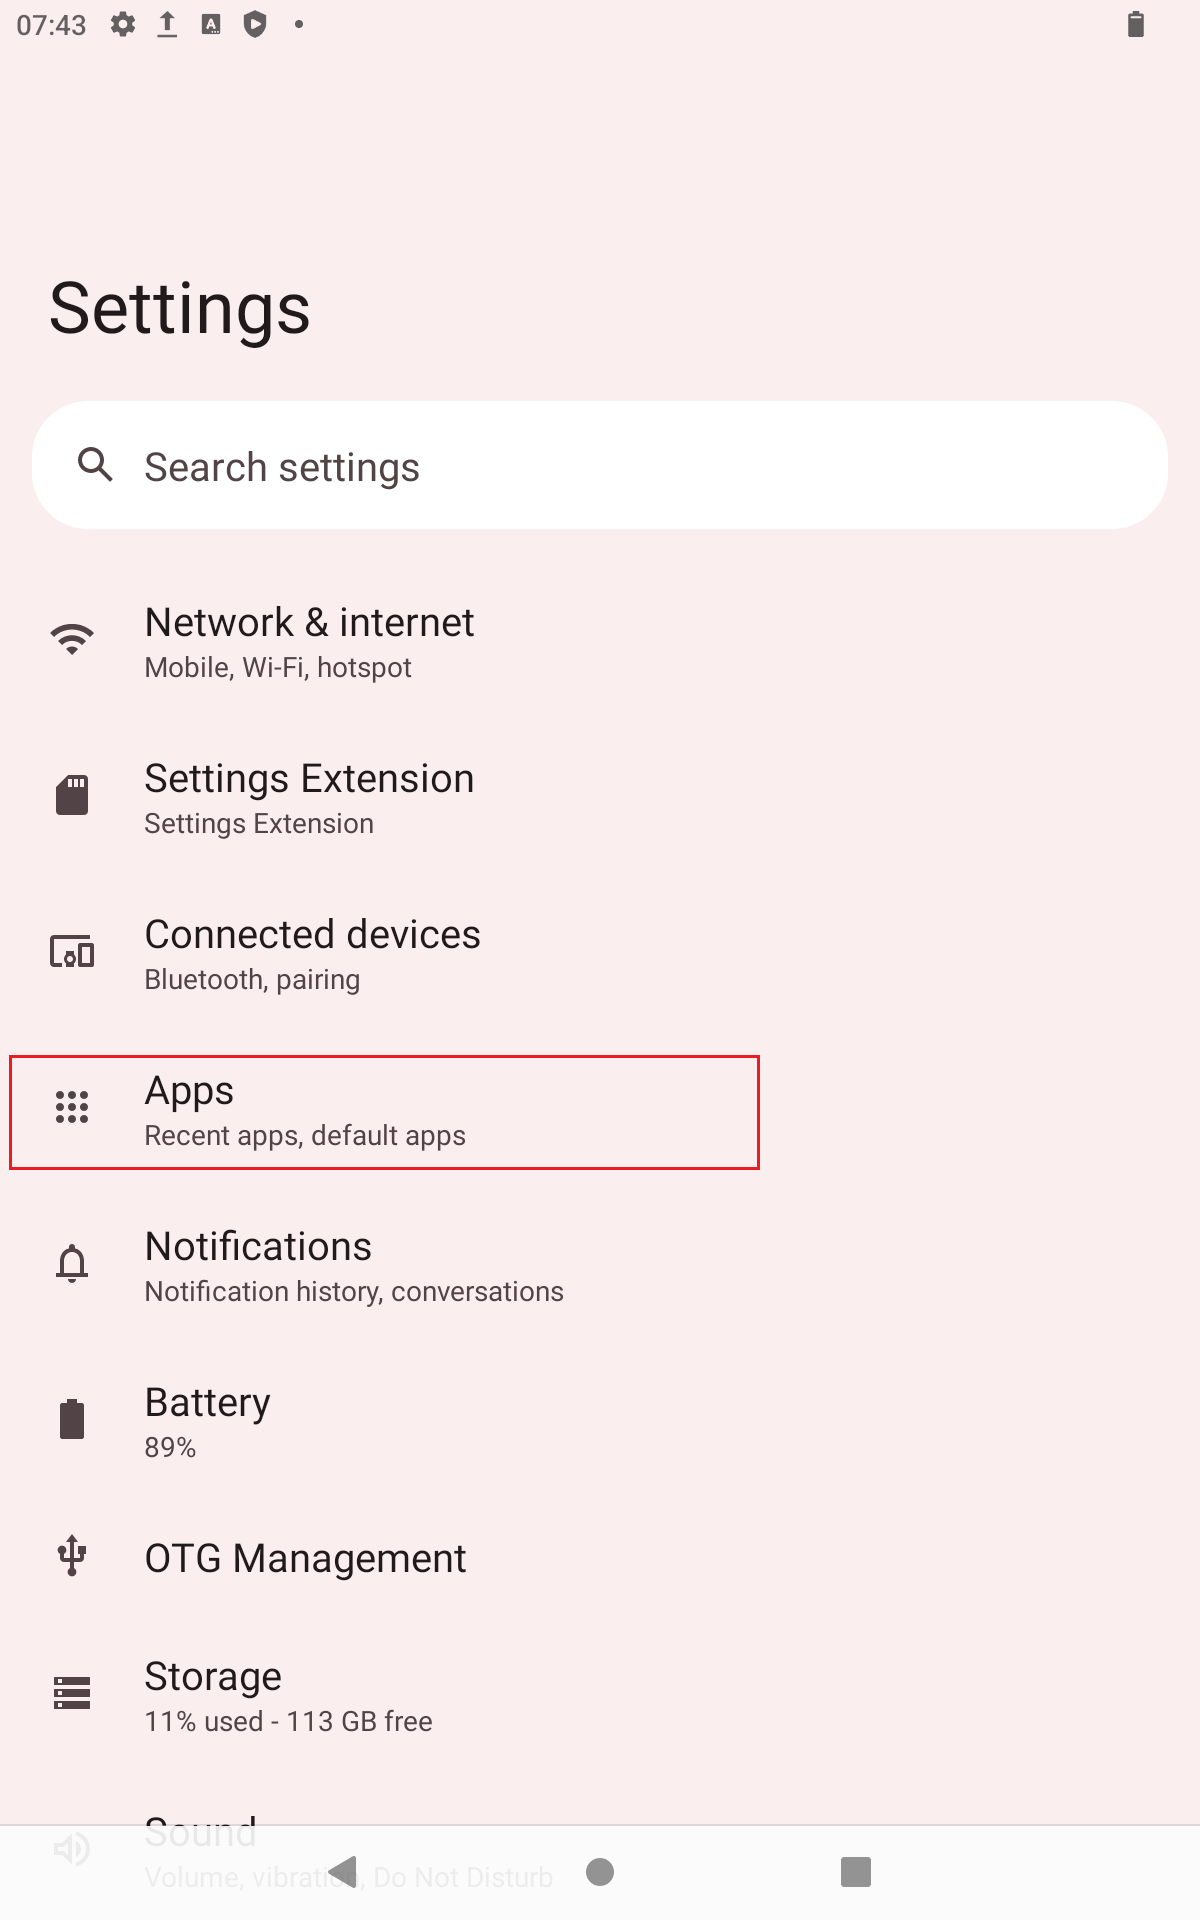Open the Settings Extension entry
1200x1920 pixels.
tap(310, 798)
